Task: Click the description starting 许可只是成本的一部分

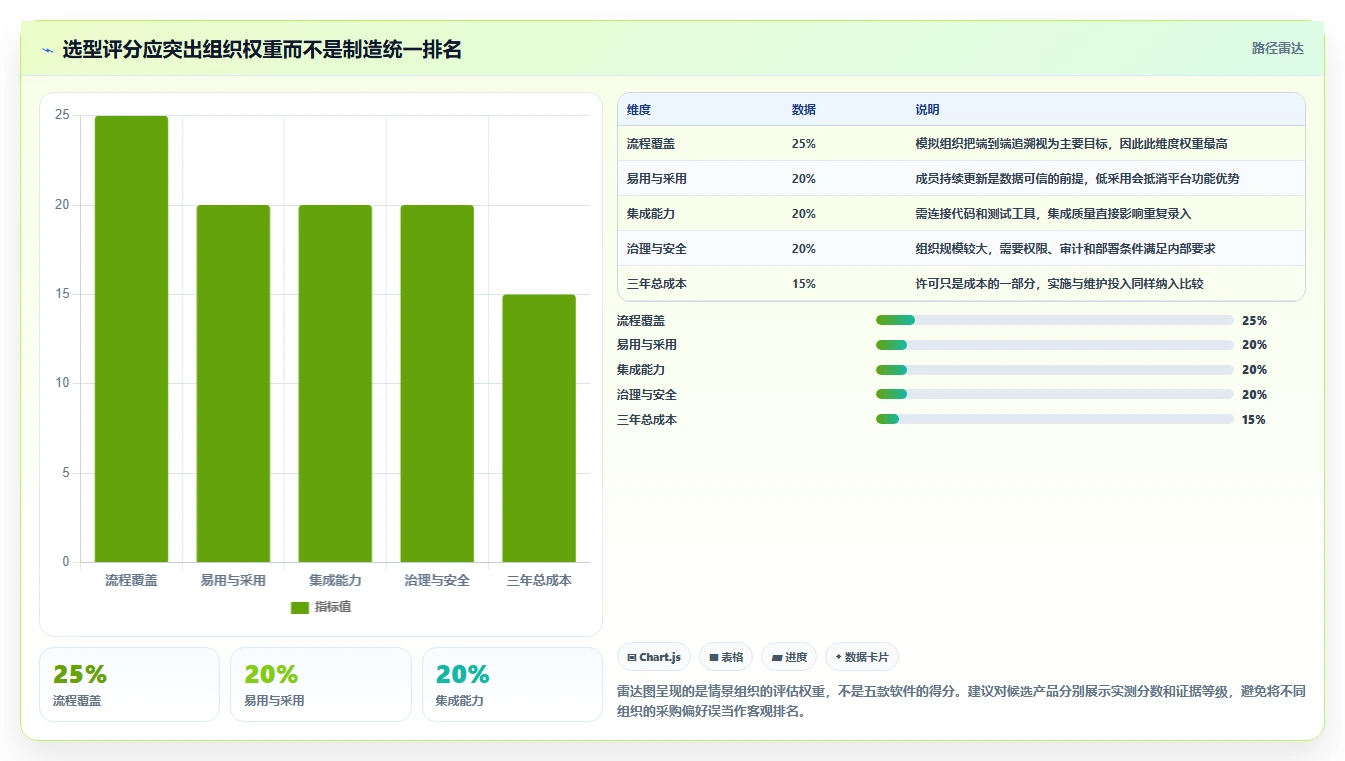Action: coord(1059,284)
